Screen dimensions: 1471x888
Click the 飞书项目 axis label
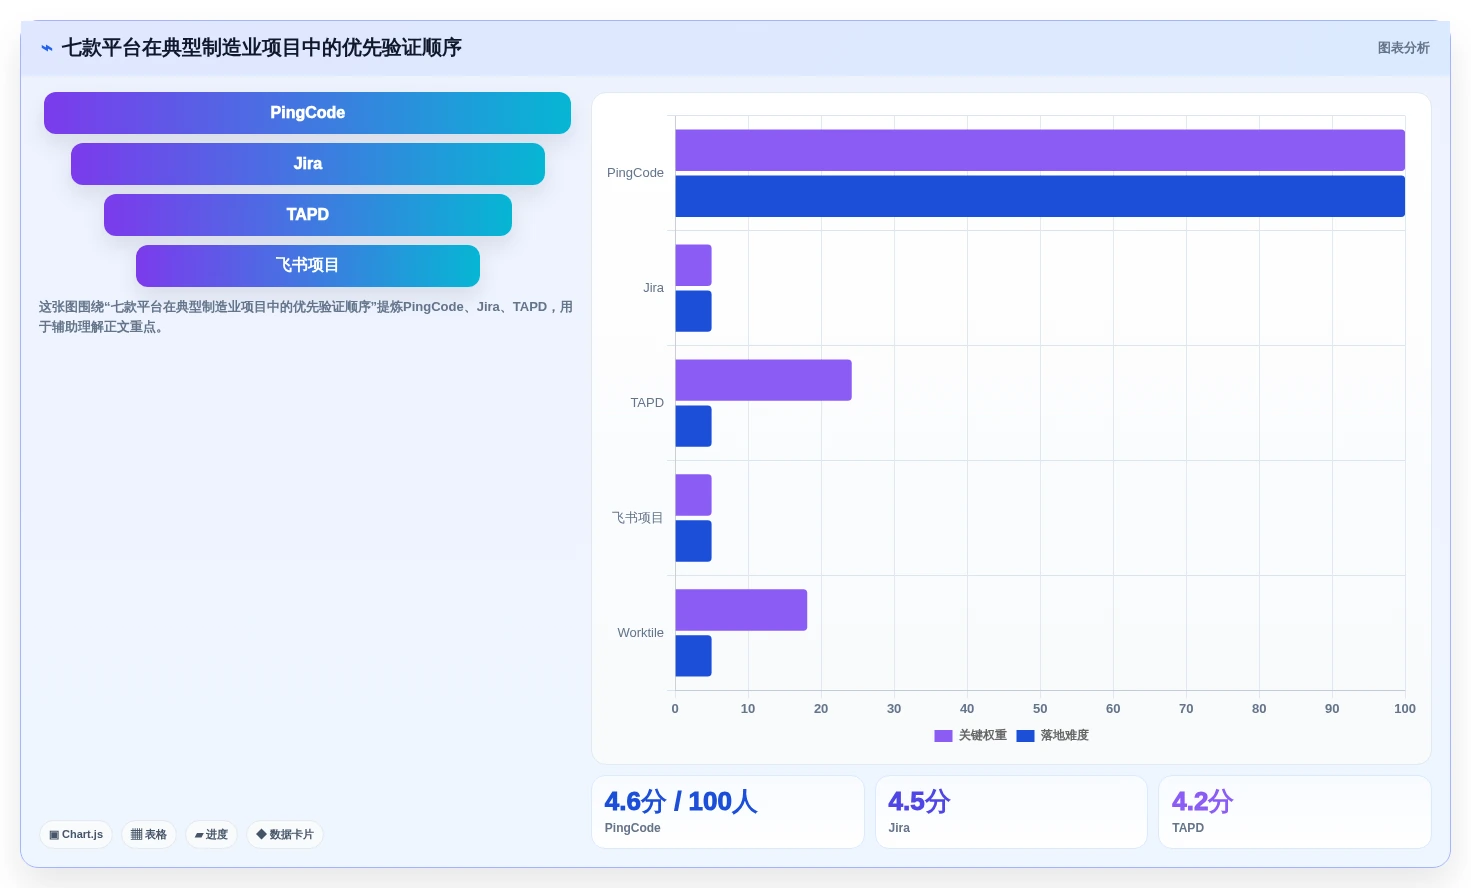click(x=638, y=518)
